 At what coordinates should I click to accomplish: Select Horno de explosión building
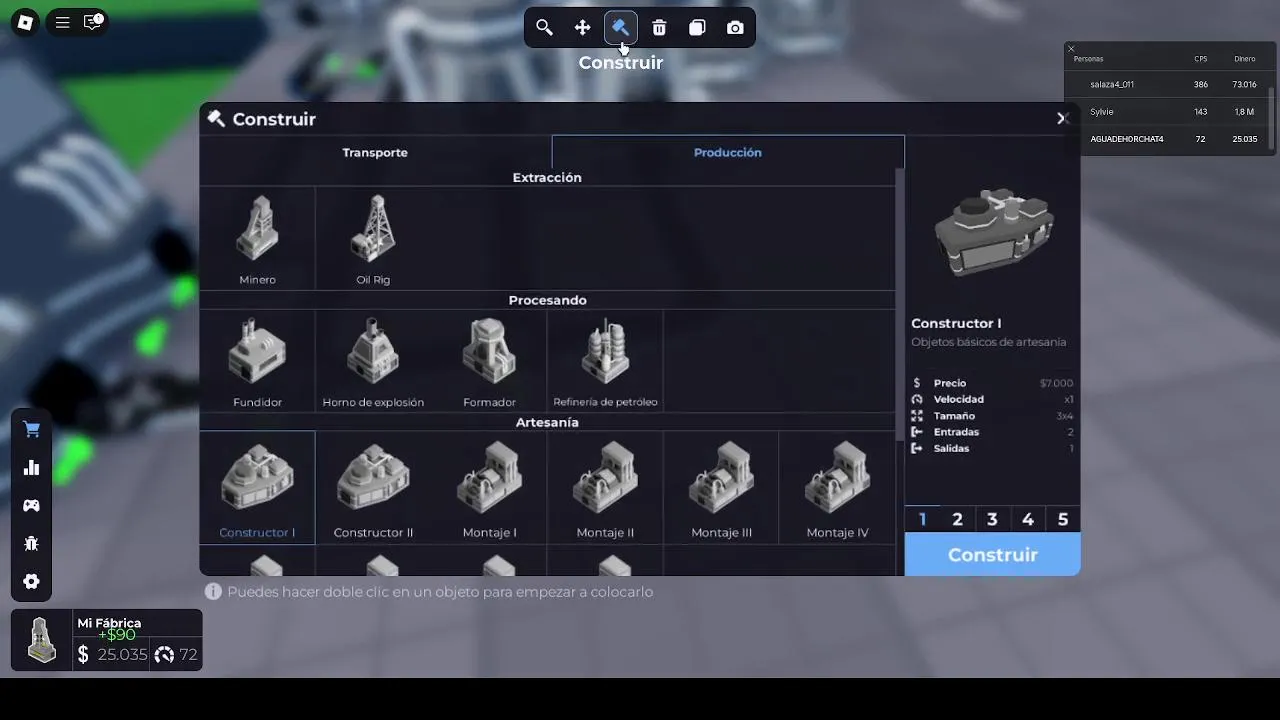tap(373, 360)
